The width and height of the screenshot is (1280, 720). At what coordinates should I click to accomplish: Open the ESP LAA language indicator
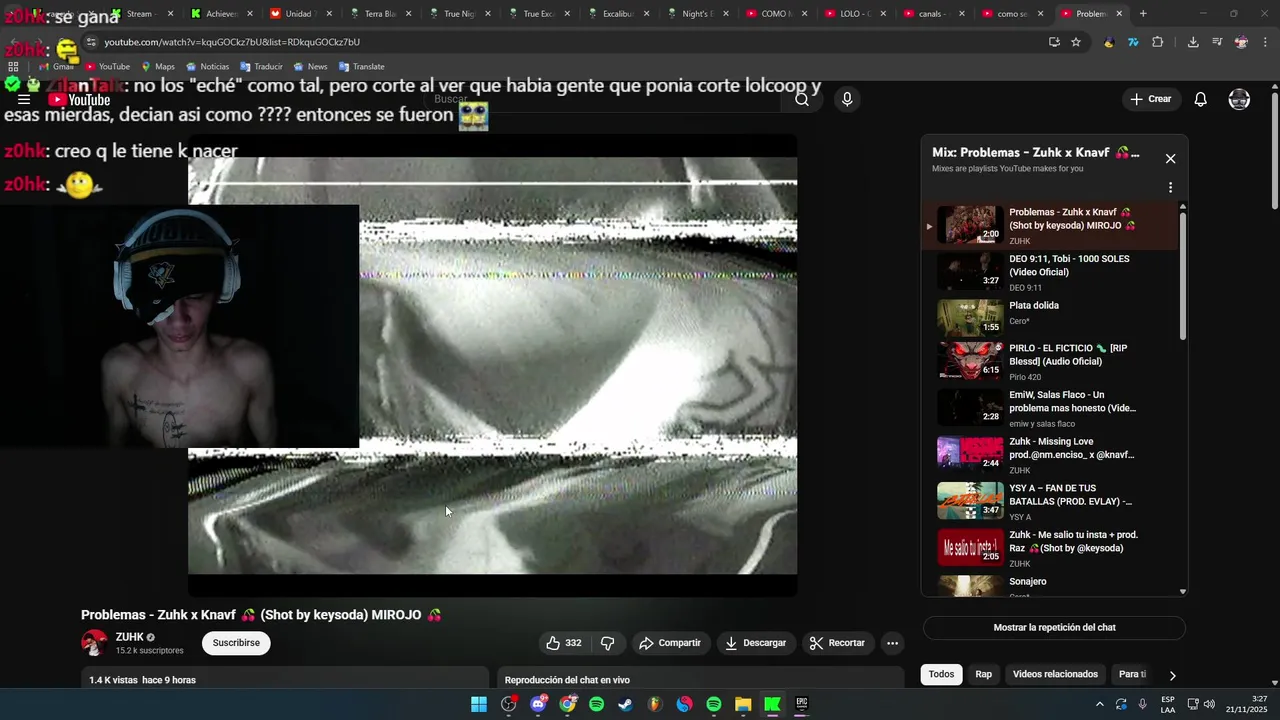[x=1168, y=704]
